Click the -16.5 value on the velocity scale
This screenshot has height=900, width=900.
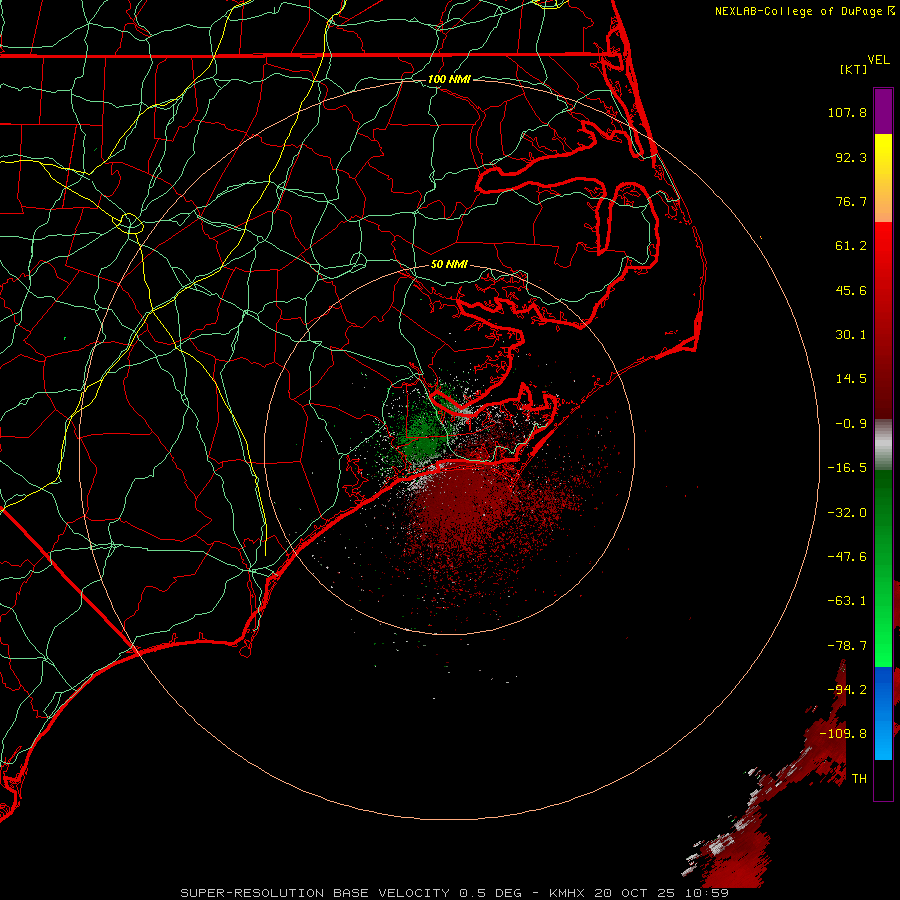847,468
